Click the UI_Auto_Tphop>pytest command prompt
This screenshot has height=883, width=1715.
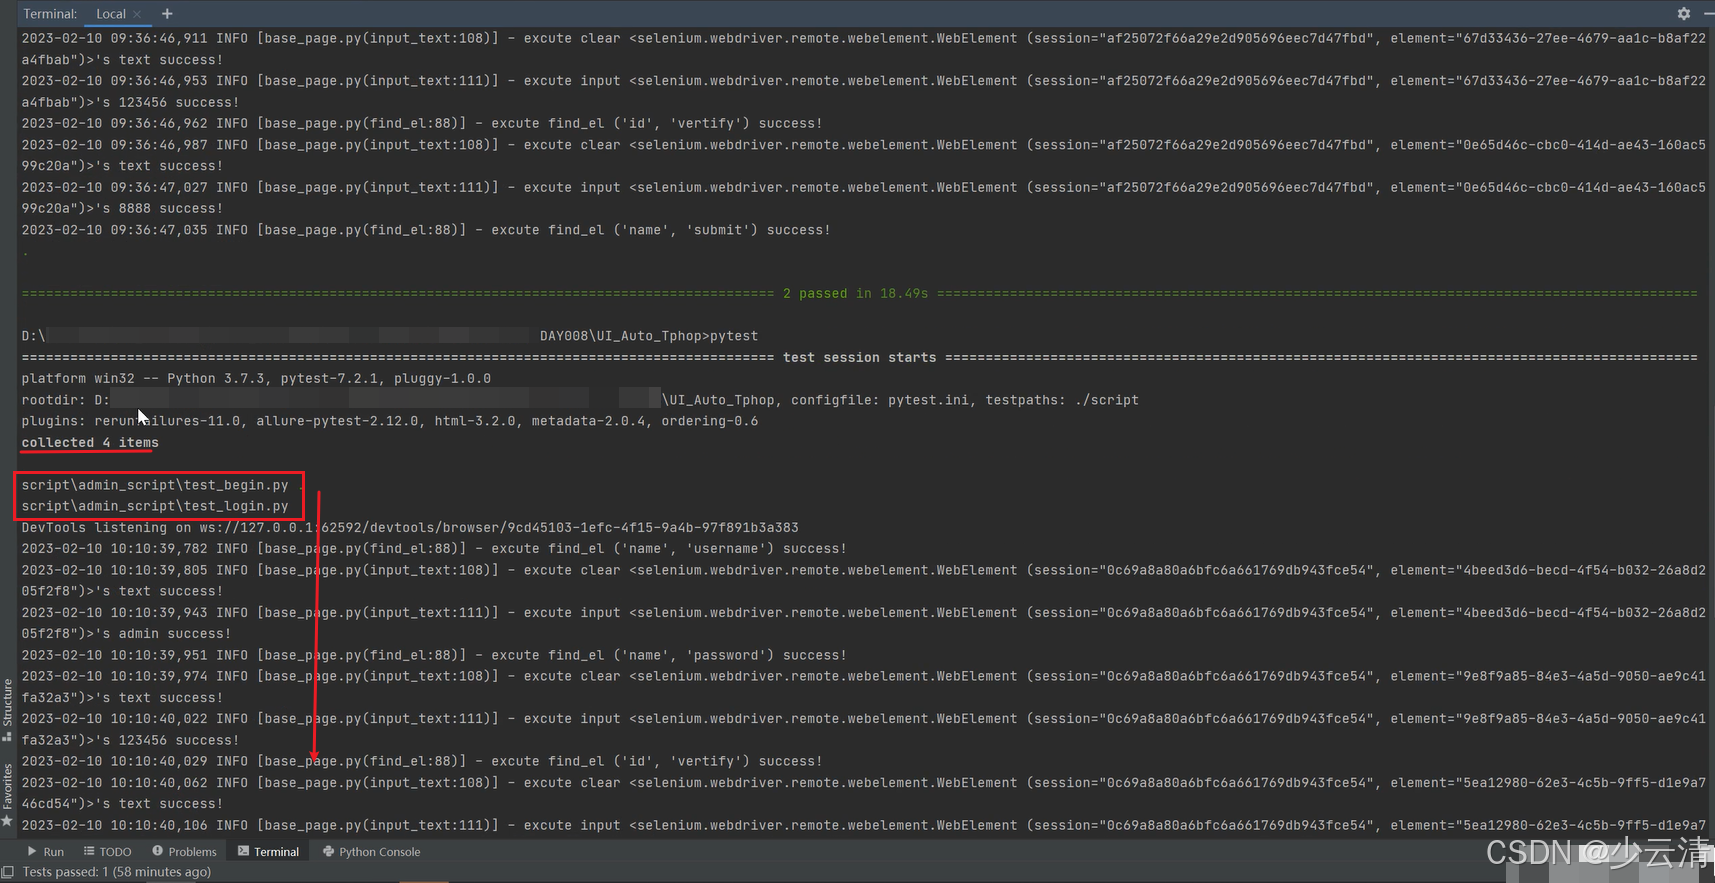click(649, 336)
